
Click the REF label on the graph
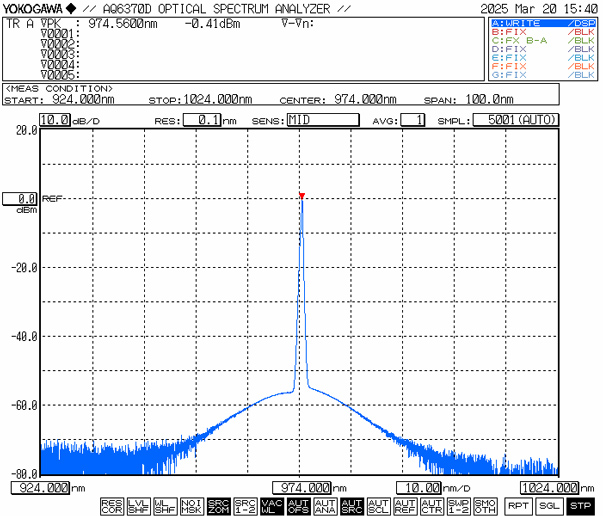click(52, 199)
